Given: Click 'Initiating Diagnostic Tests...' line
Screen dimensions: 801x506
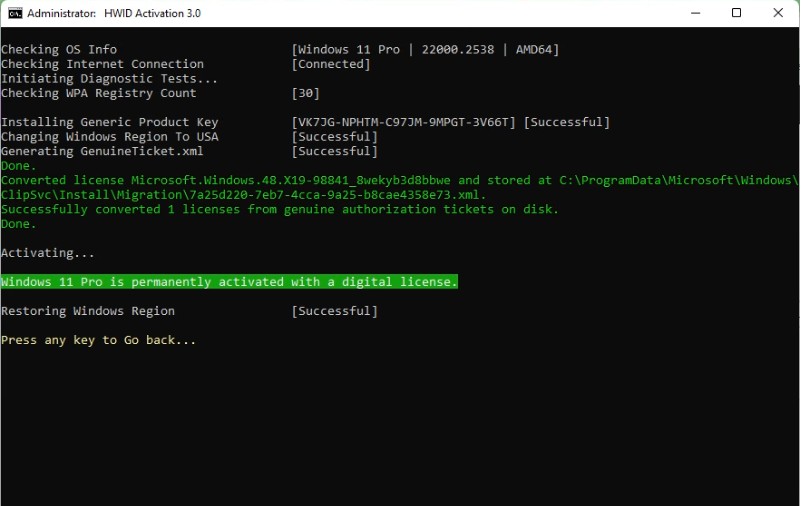Looking at the screenshot, I should tap(109, 79).
